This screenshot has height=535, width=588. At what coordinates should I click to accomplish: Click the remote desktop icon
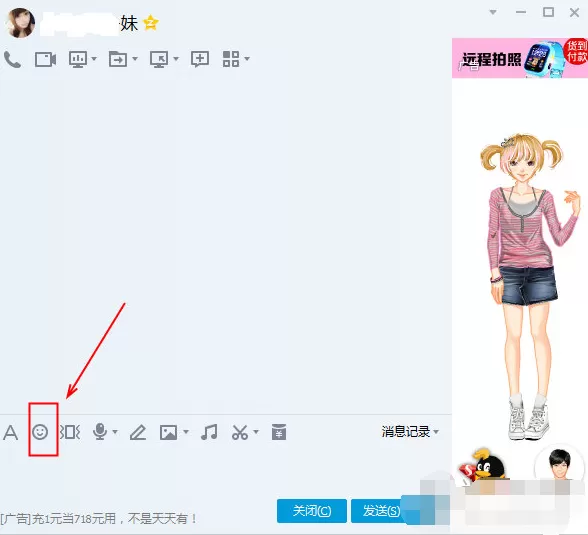[x=159, y=59]
